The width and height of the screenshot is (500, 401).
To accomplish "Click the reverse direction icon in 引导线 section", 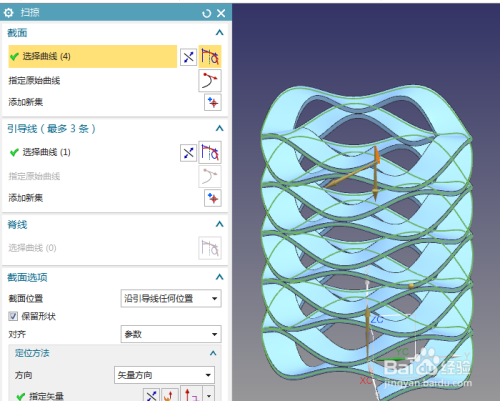I will [x=188, y=153].
